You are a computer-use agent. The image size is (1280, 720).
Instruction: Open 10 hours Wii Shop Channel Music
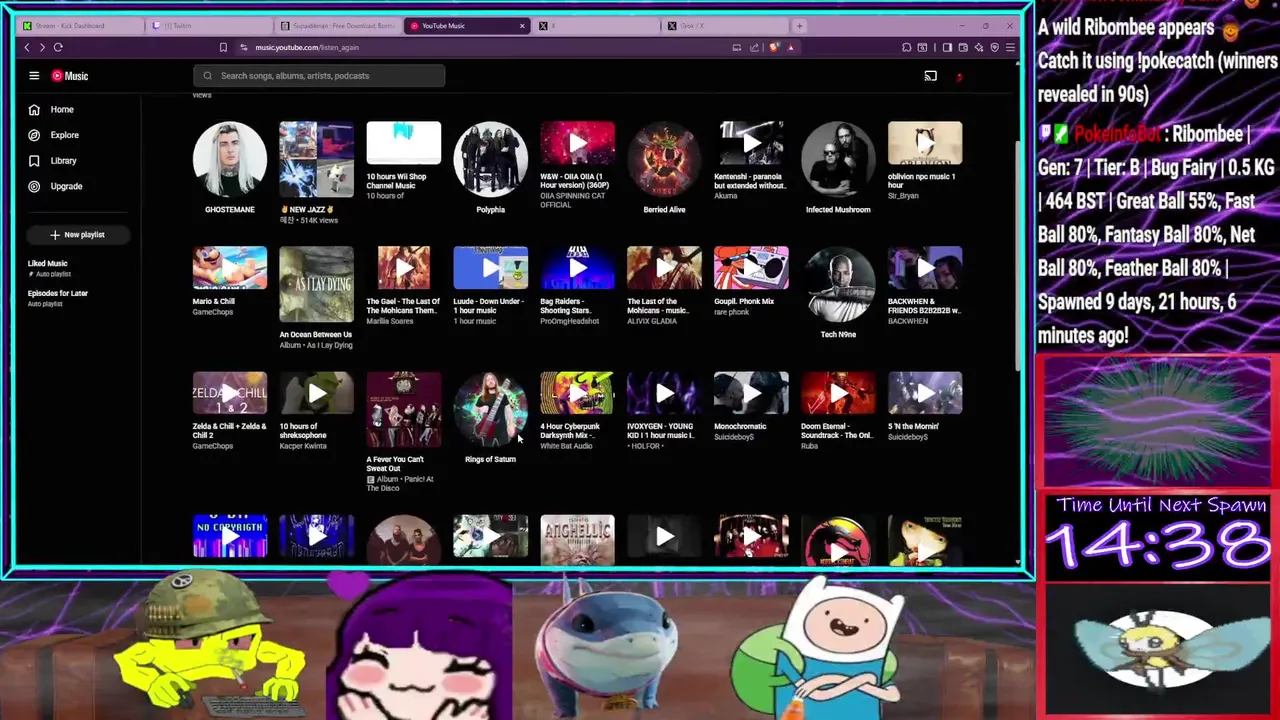(403, 143)
